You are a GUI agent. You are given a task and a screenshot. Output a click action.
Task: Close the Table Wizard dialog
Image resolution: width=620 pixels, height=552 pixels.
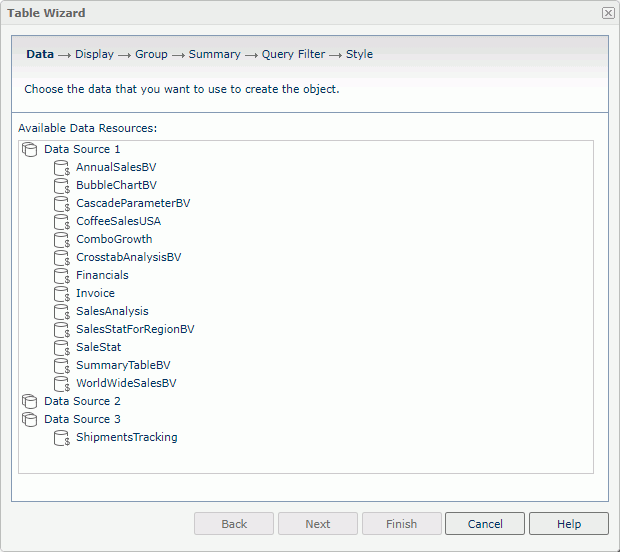608,13
